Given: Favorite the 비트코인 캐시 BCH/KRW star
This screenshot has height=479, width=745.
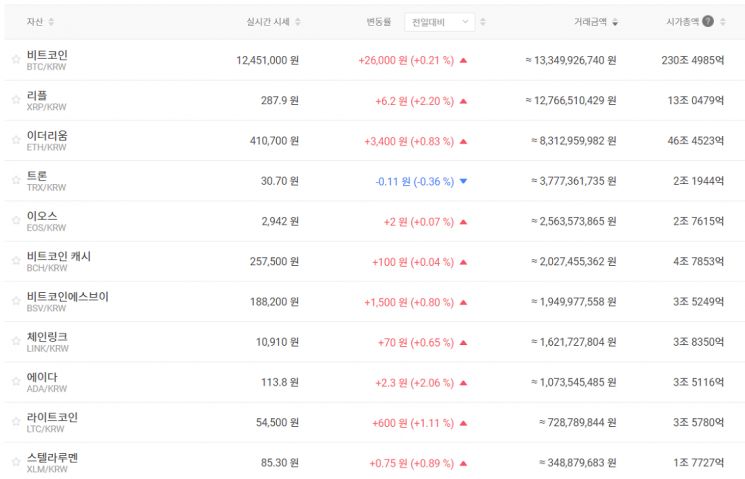Looking at the screenshot, I should tap(16, 260).
